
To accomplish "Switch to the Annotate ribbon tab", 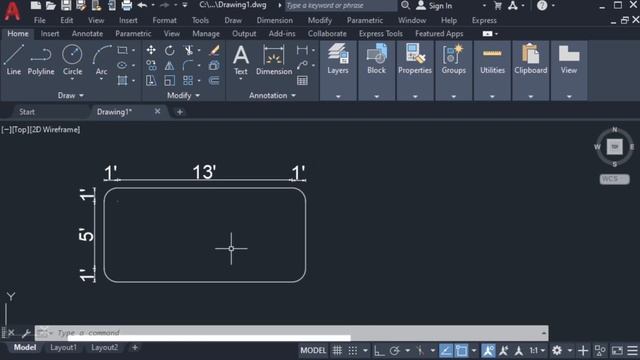I will pos(87,34).
